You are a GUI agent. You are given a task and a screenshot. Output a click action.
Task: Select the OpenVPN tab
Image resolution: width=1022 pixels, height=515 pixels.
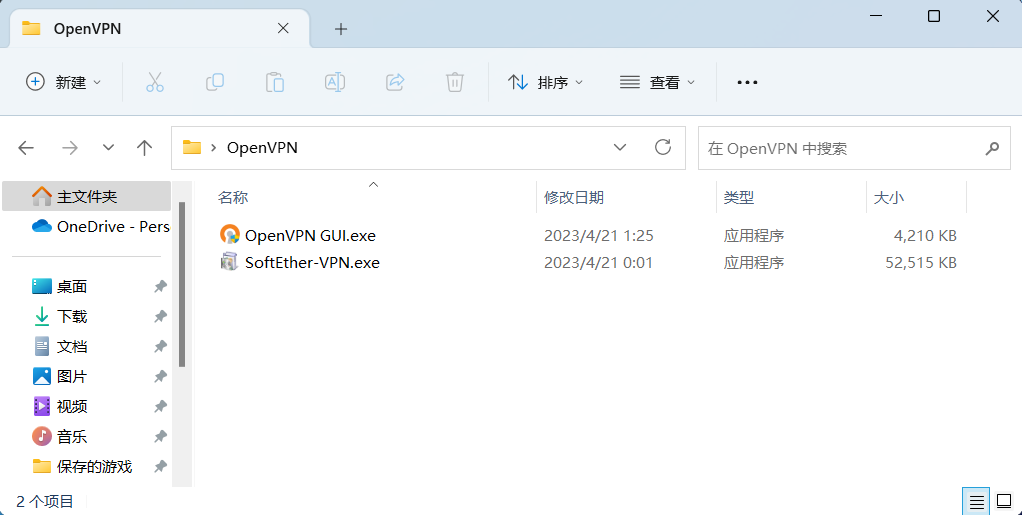[160, 29]
